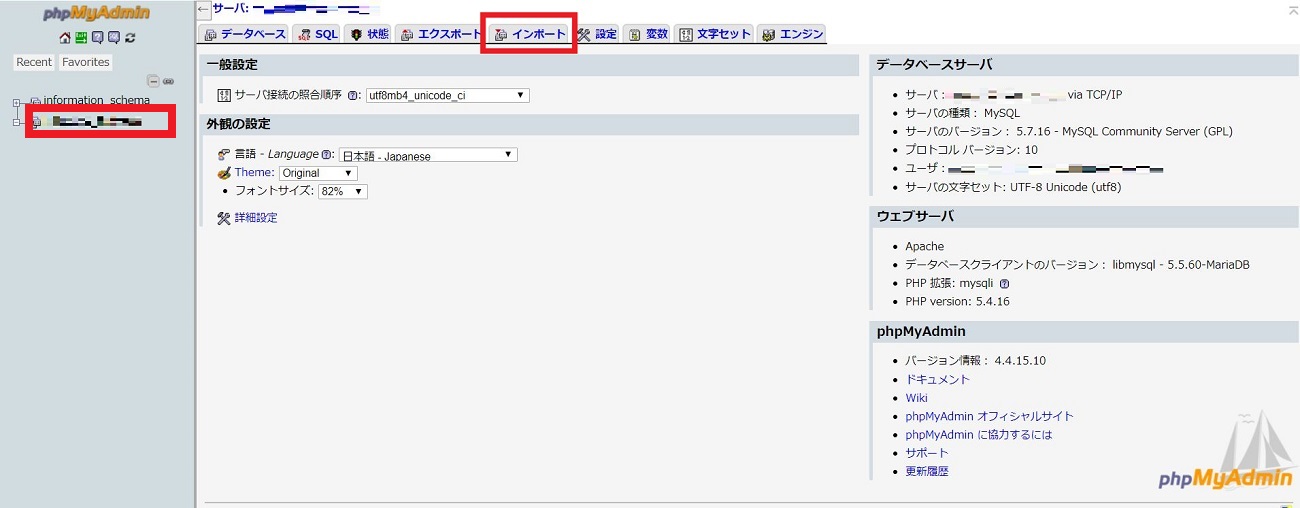Switch to the インポート tab
The height and width of the screenshot is (508, 1300).
pyautogui.click(x=530, y=34)
